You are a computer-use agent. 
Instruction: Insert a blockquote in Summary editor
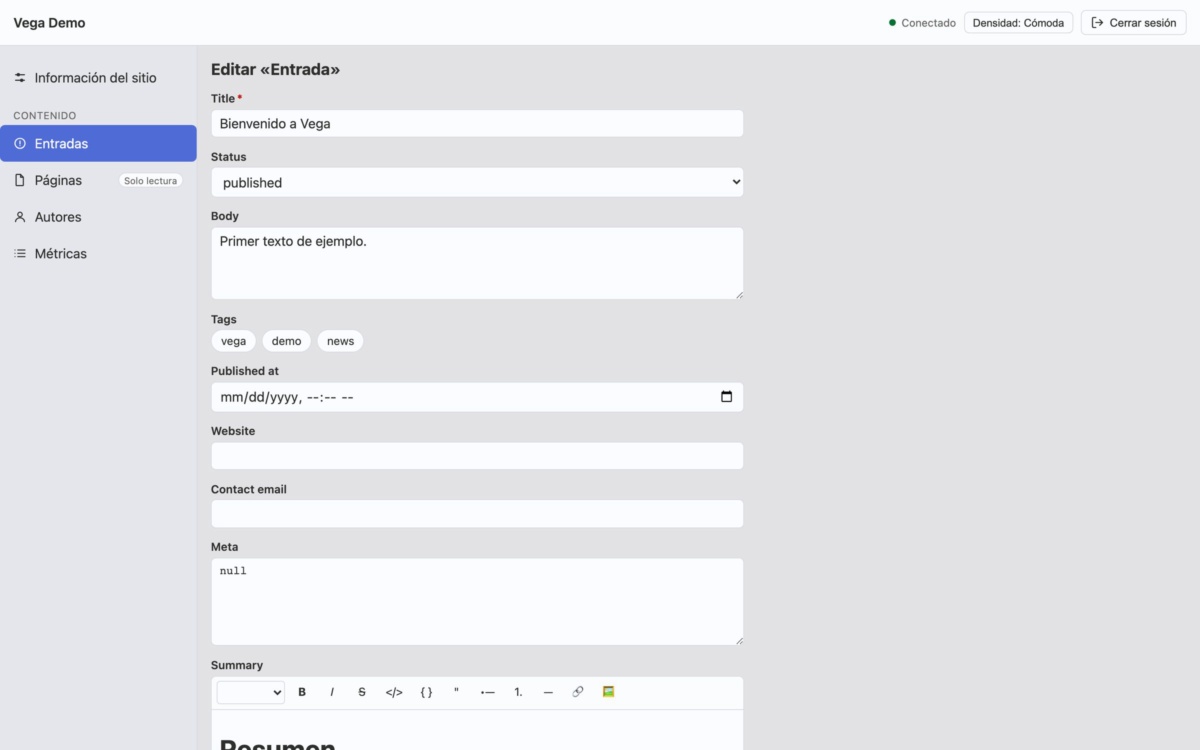[456, 692]
